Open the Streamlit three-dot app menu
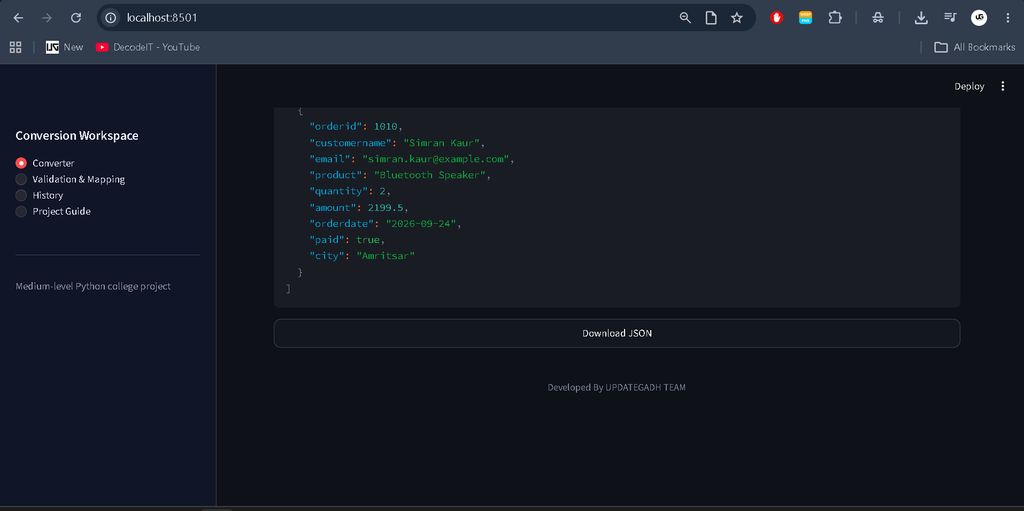This screenshot has width=1024, height=511. (1003, 86)
